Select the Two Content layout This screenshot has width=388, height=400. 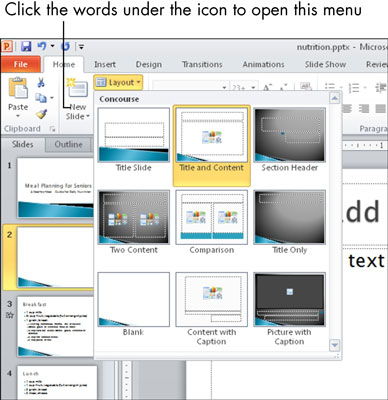point(133,222)
